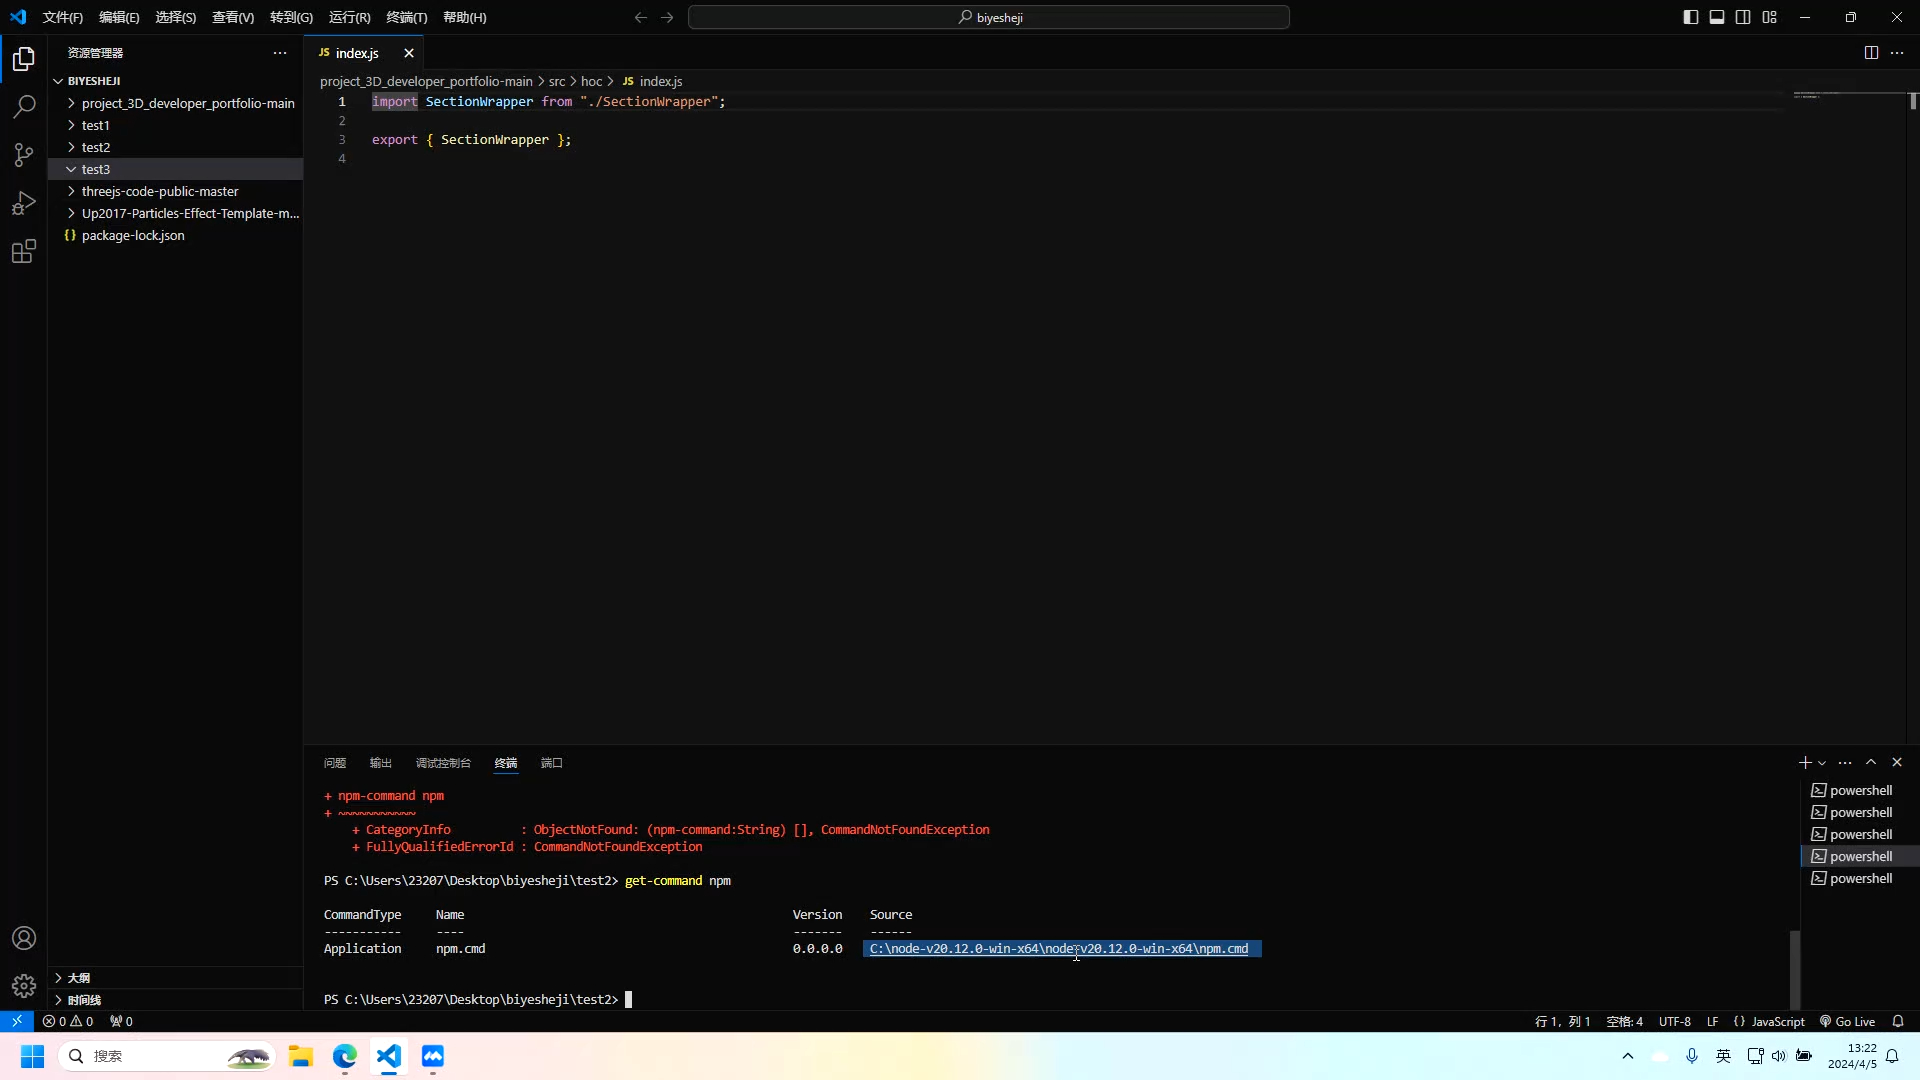Open the Search view in the activity bar
1920x1080 pixels.
tap(22, 107)
